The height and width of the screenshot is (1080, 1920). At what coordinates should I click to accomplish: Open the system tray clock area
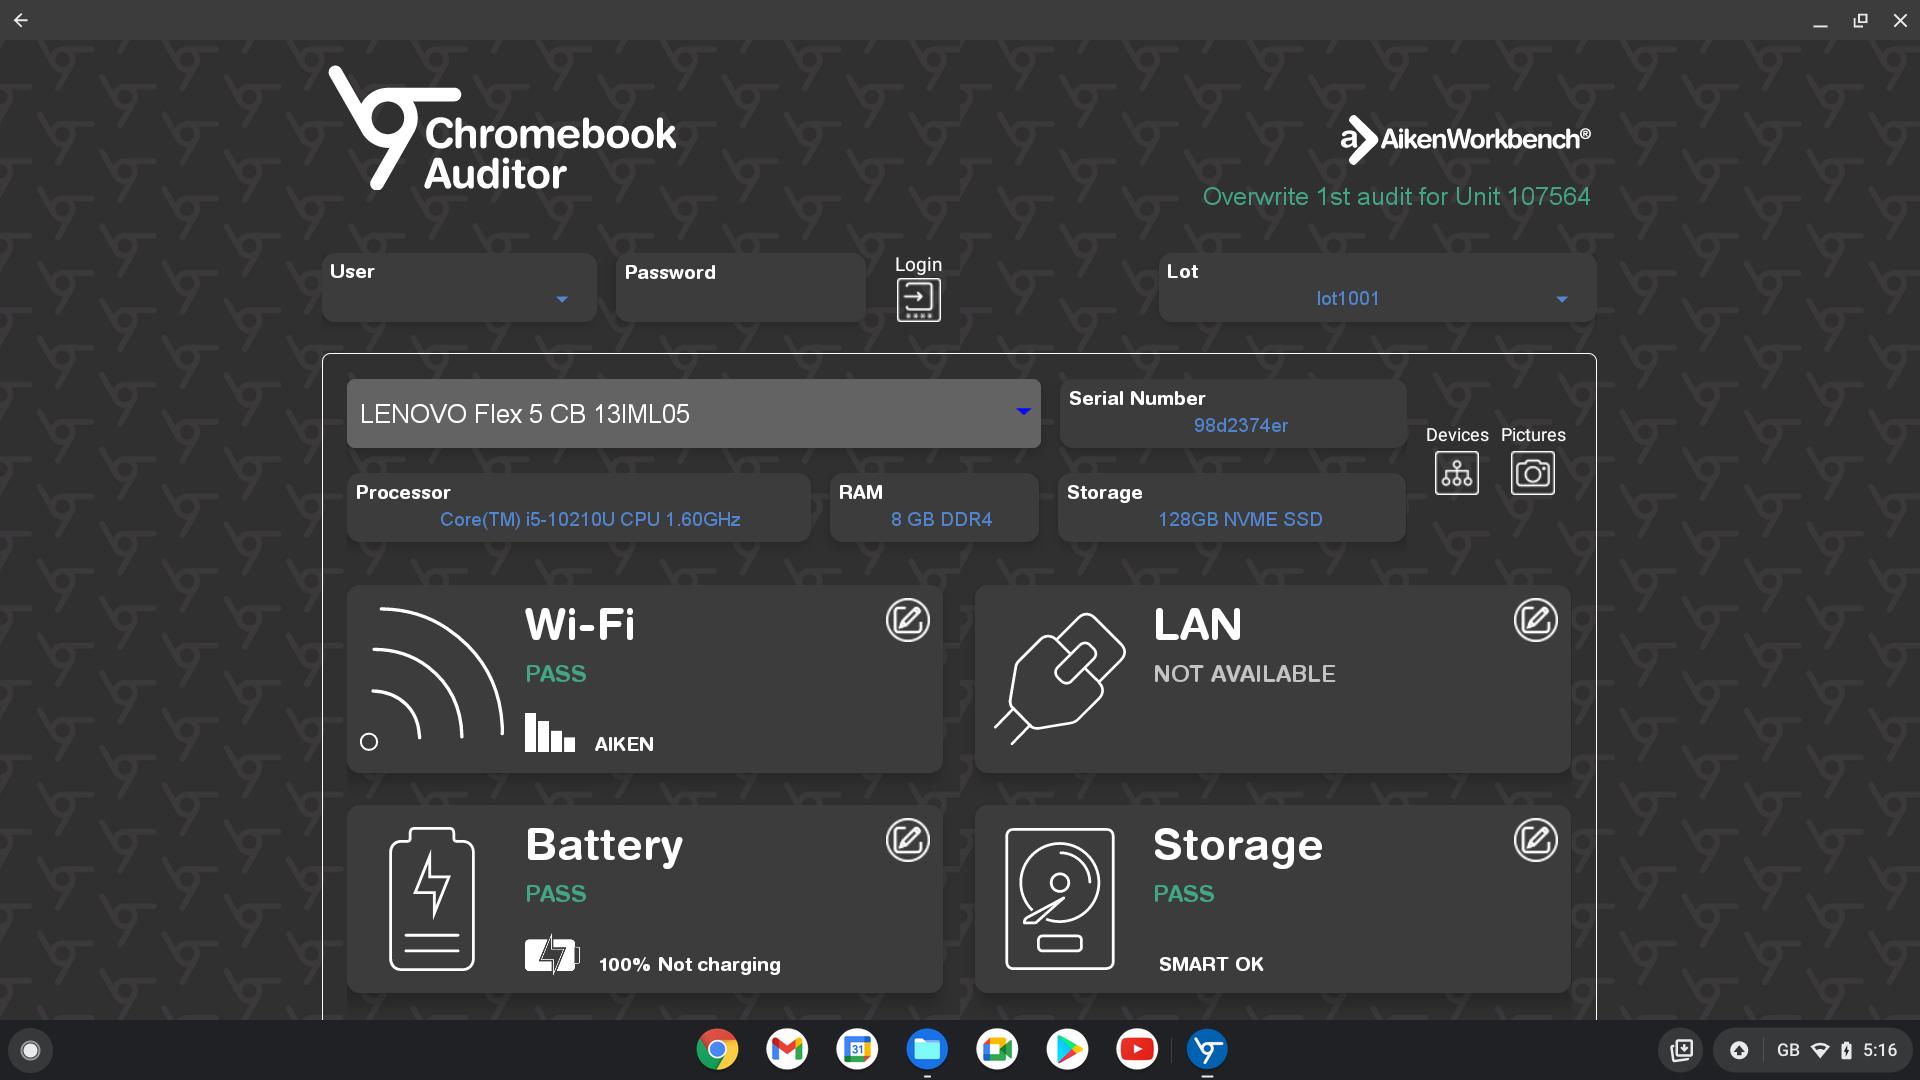[x=1879, y=1050]
